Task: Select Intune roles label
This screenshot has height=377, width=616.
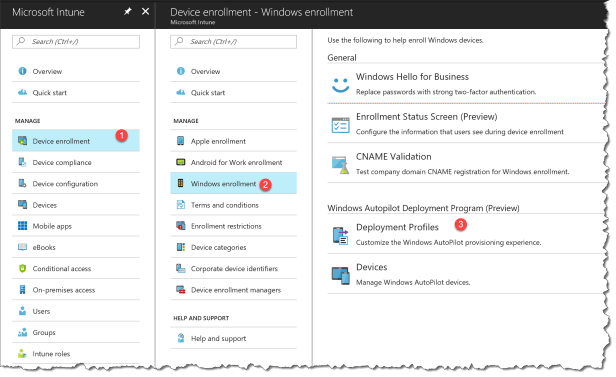Action: pos(51,354)
